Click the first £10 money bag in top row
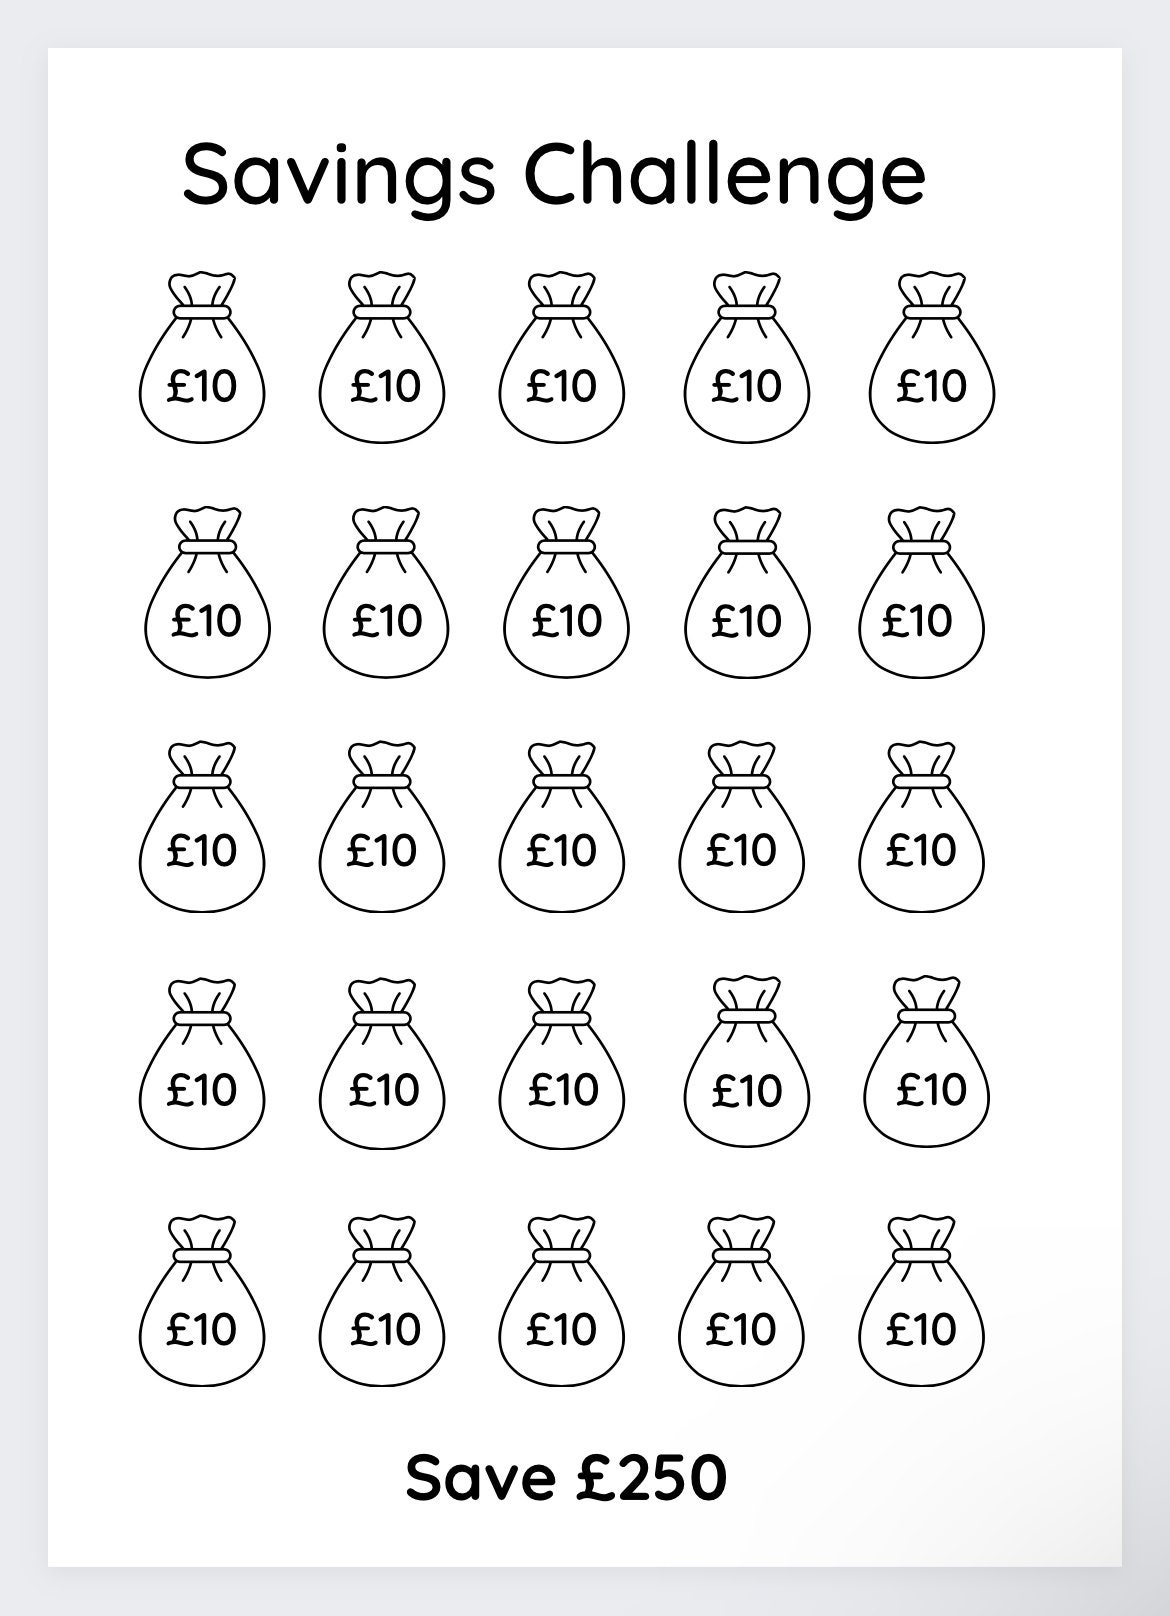This screenshot has height=1616, width=1170. (202, 357)
